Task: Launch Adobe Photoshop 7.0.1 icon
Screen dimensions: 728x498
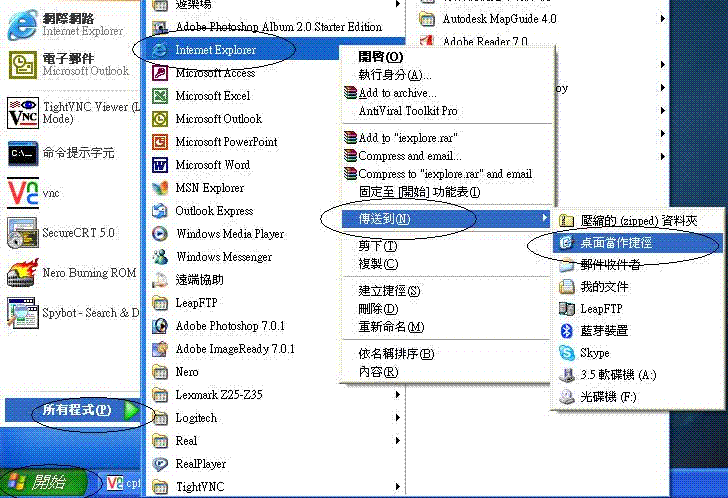Action: coord(159,326)
